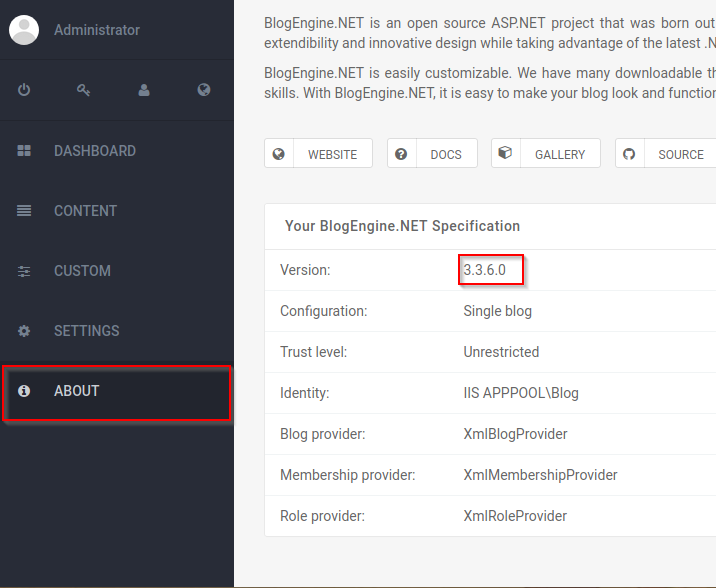The width and height of the screenshot is (716, 588).
Task: Click the Custom sliders icon
Action: click(x=24, y=271)
